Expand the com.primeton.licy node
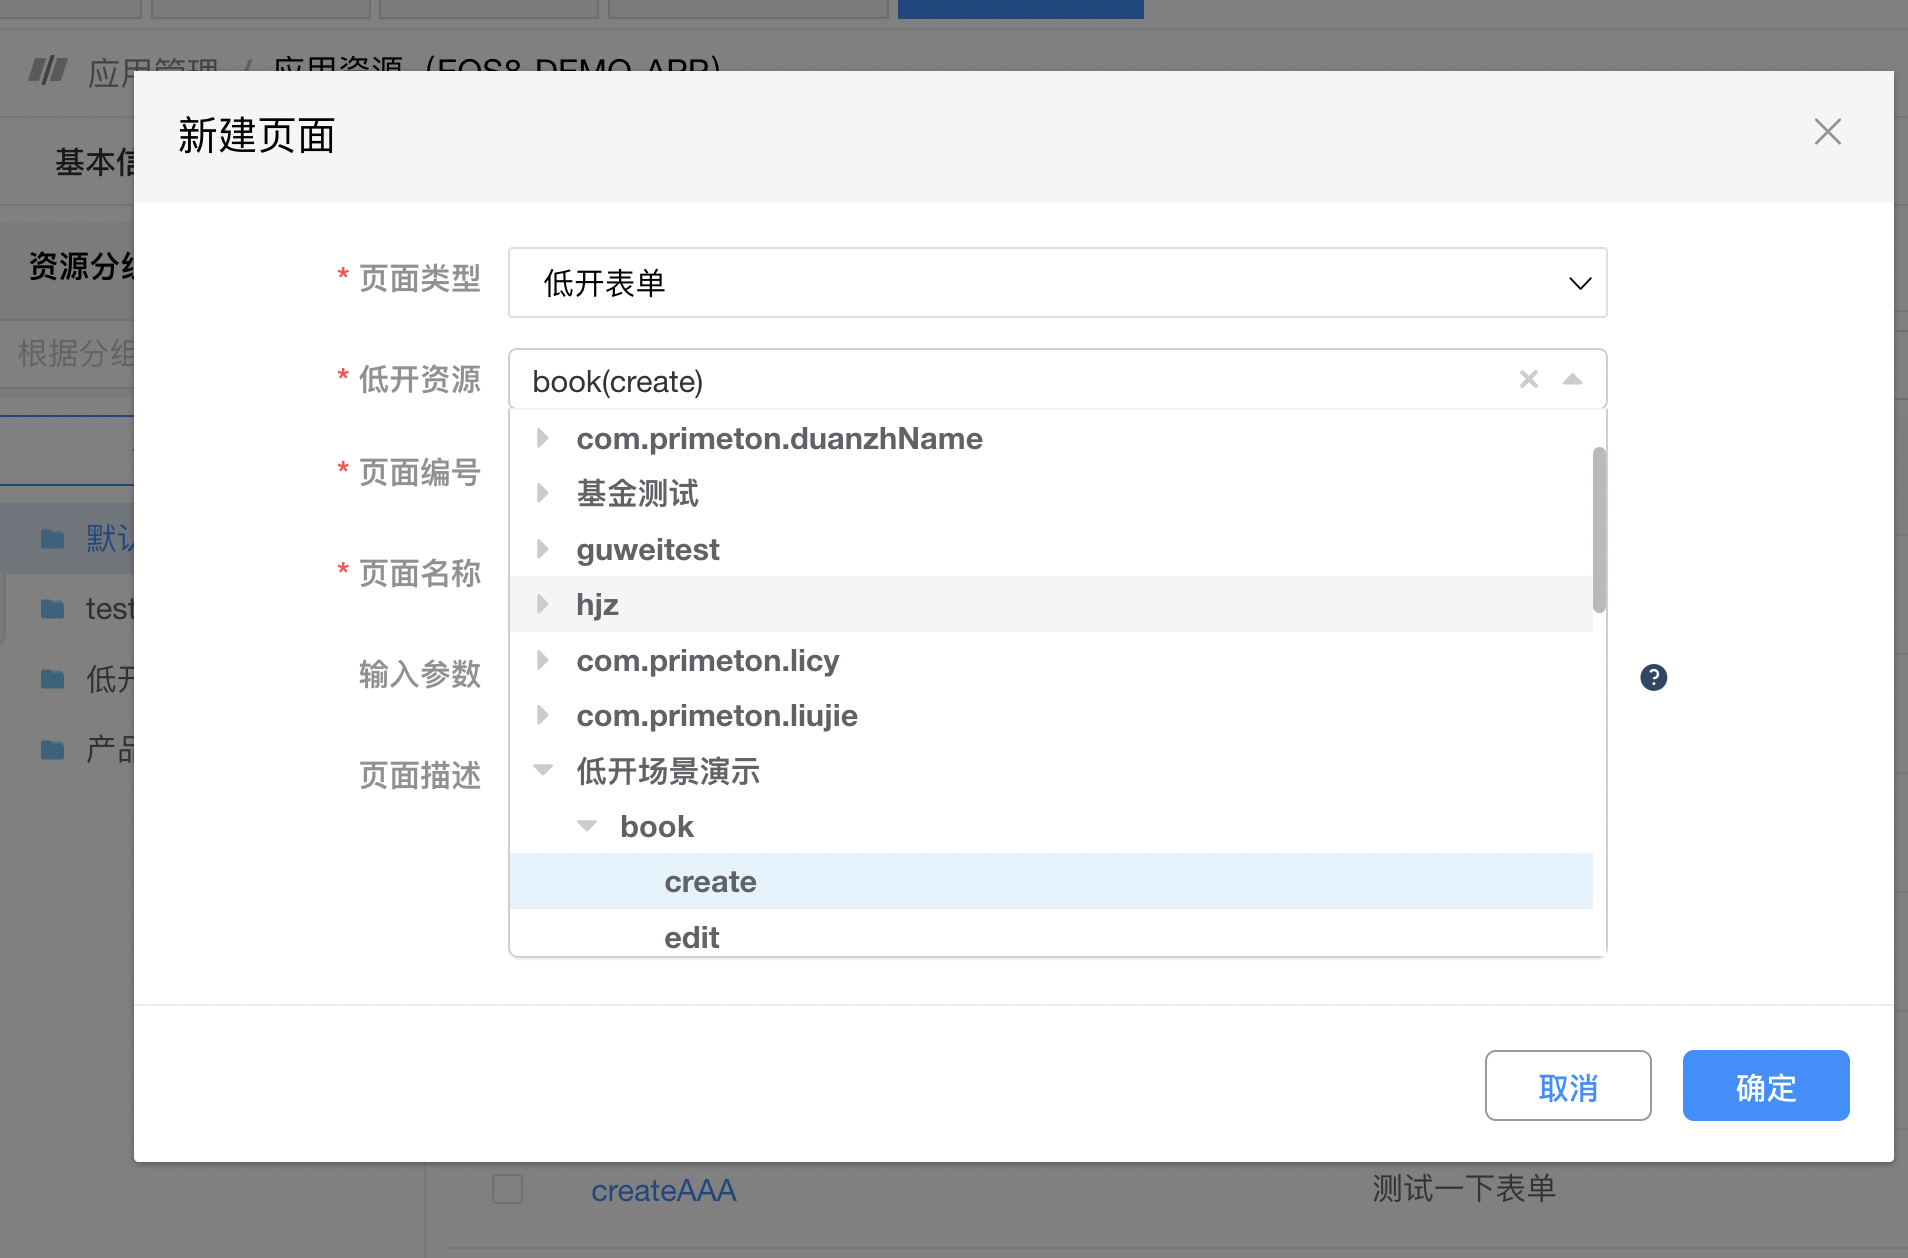The height and width of the screenshot is (1258, 1908). (x=542, y=660)
